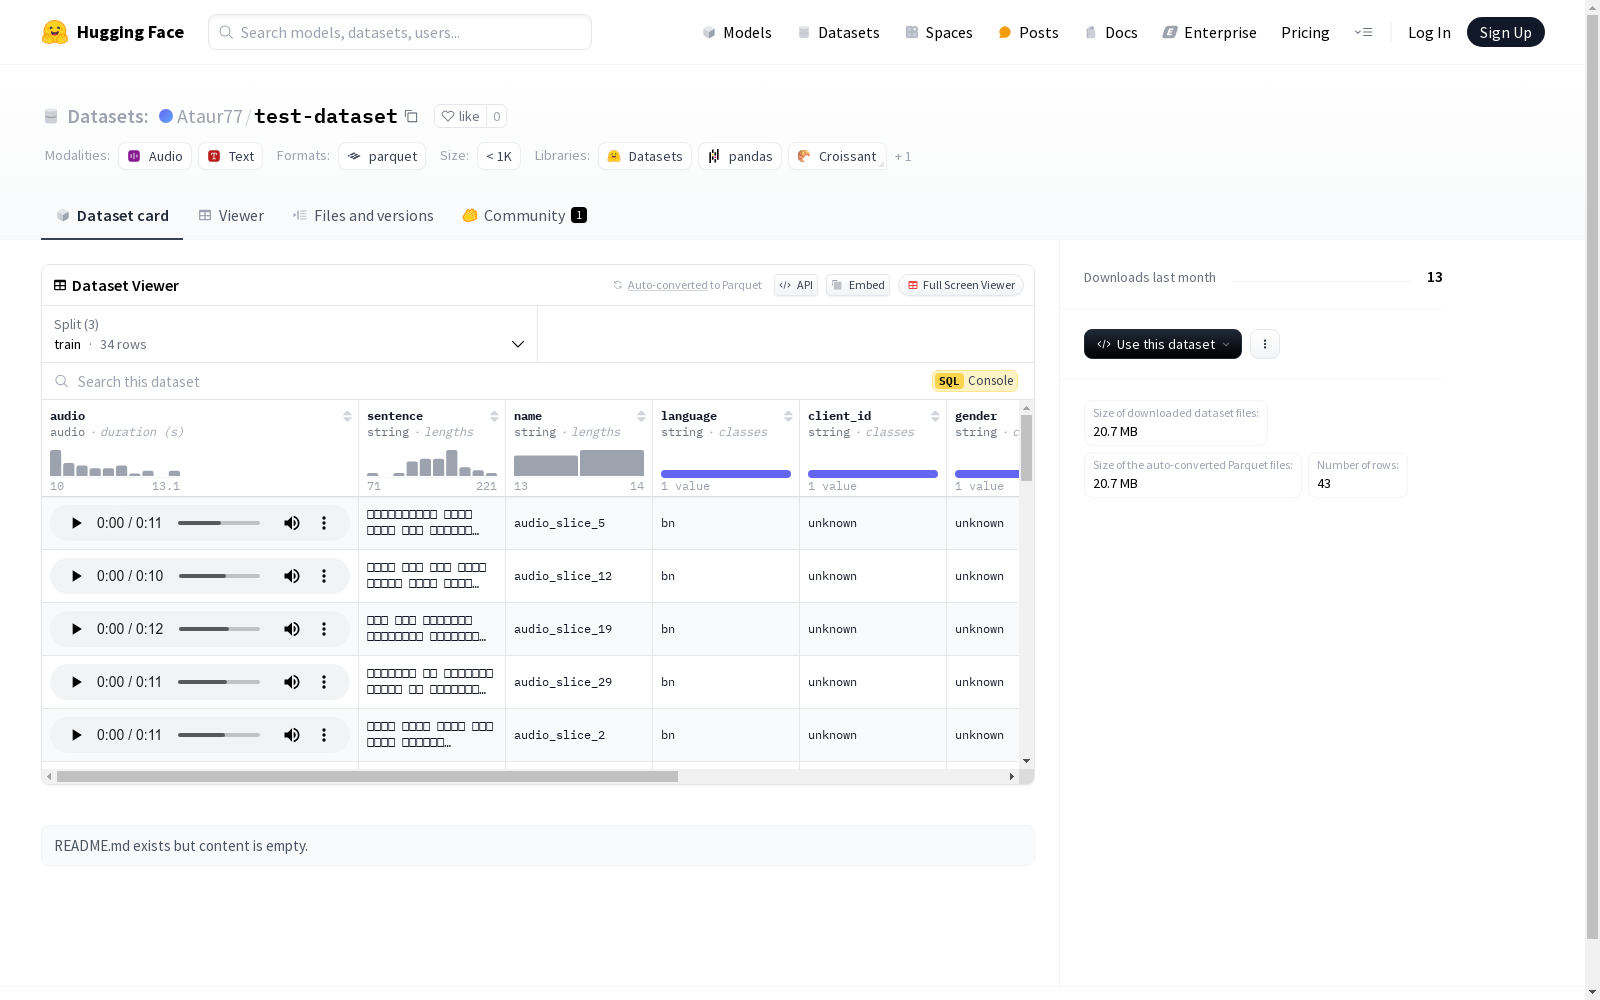Click the API button

tap(796, 285)
